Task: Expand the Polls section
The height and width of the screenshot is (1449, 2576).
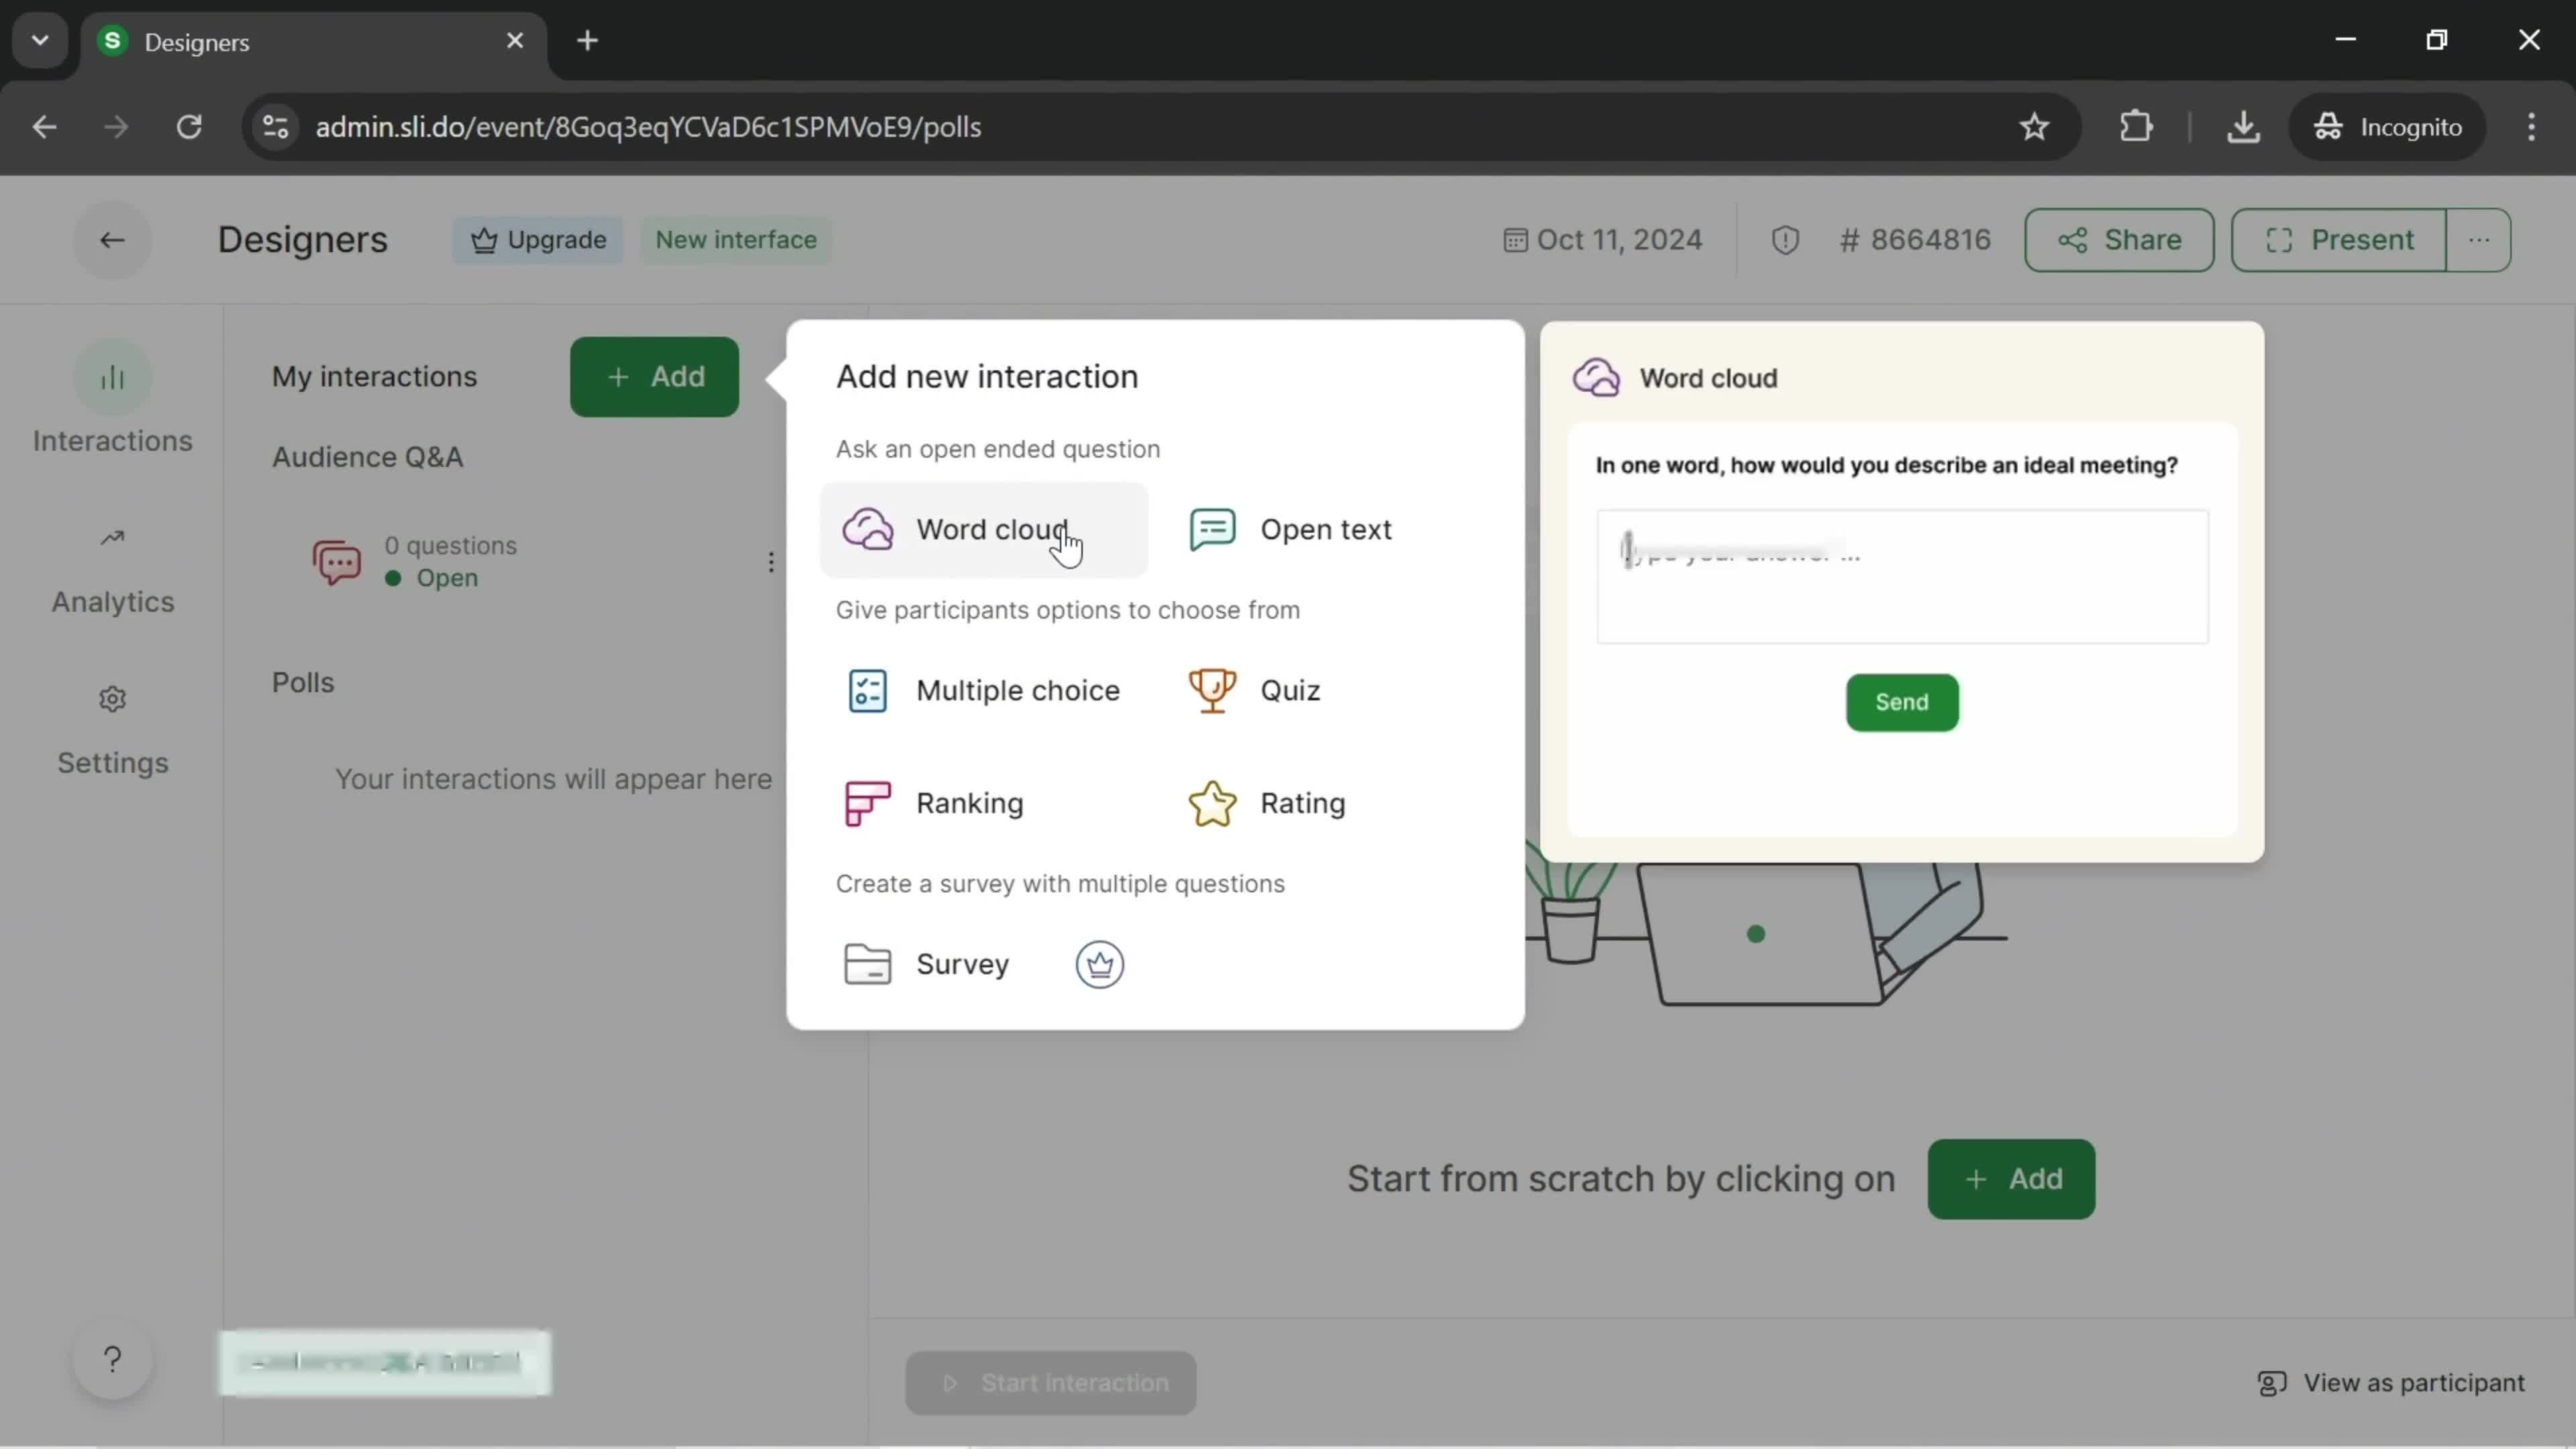Action: (303, 681)
